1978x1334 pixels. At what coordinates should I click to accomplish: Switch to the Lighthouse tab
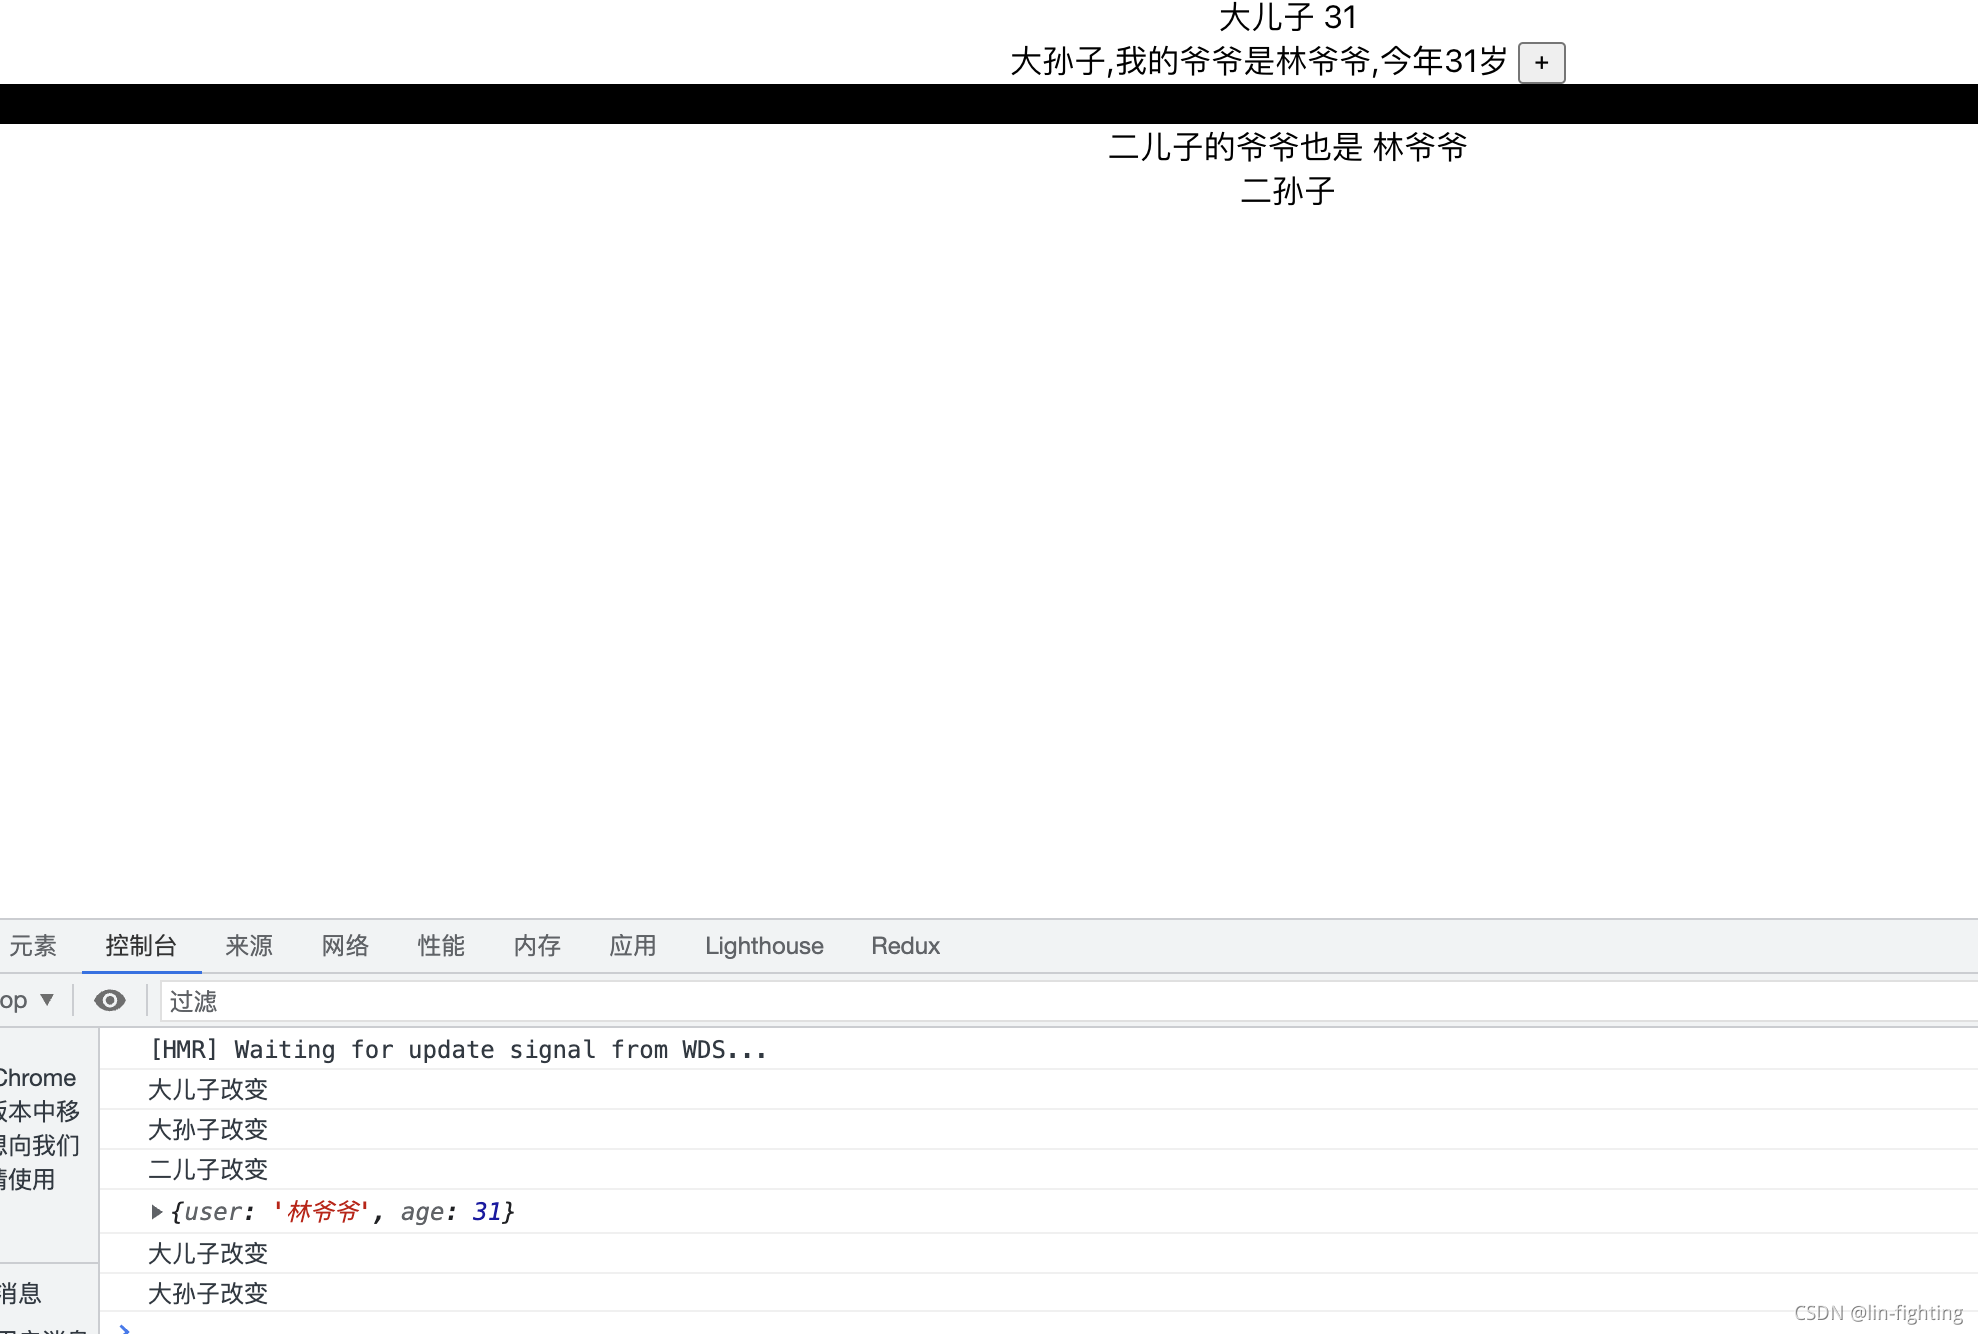click(764, 946)
